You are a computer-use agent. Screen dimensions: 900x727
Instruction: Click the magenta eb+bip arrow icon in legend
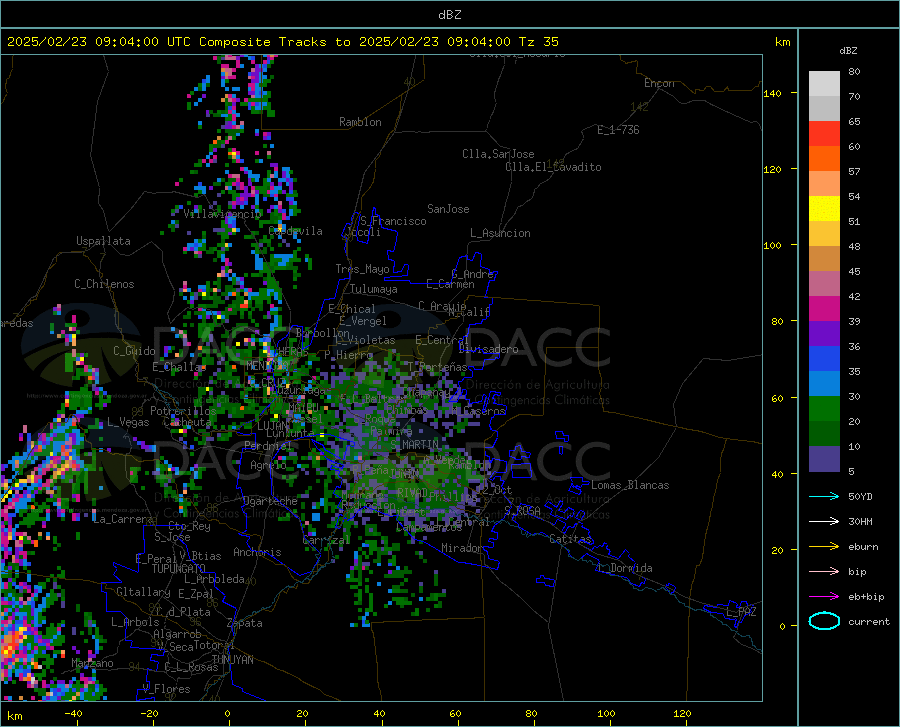[x=824, y=597]
